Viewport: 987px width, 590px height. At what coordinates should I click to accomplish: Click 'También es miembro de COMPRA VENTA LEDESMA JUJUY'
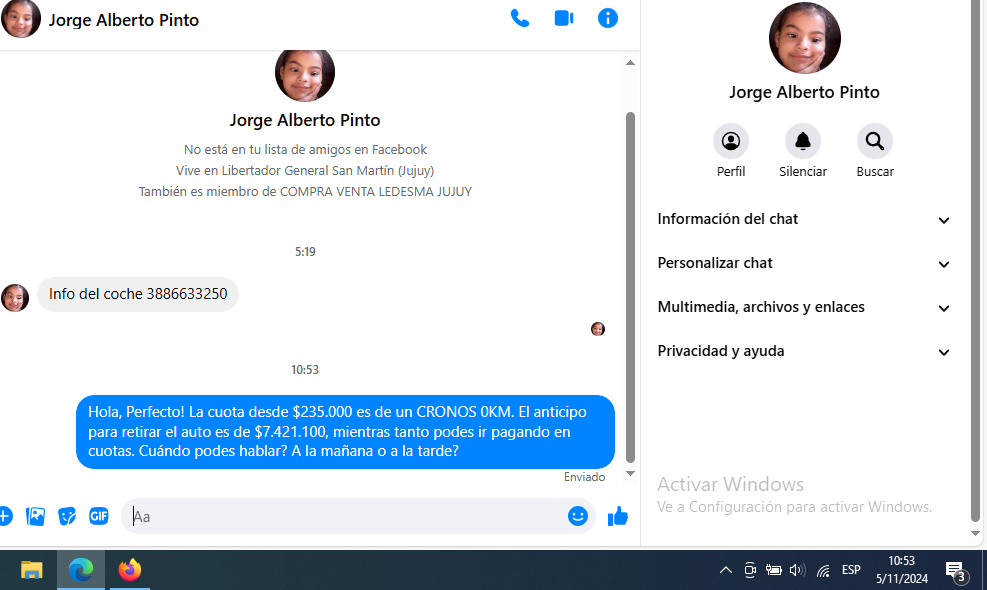(x=305, y=192)
